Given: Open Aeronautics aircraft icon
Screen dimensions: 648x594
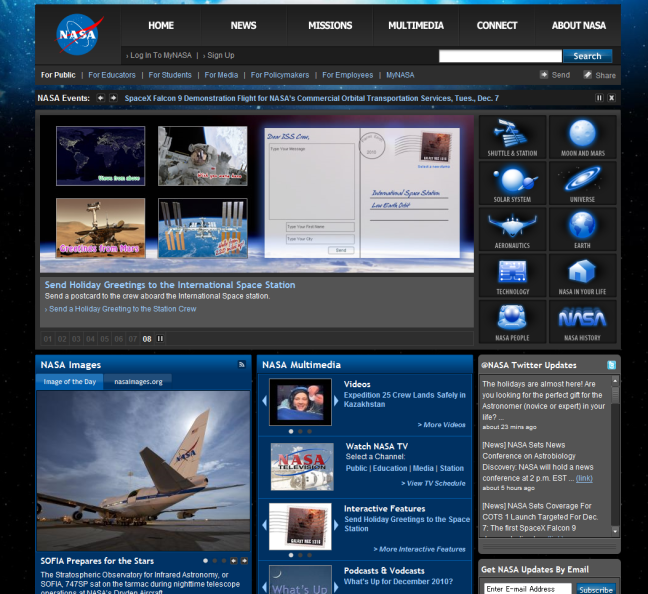Looking at the screenshot, I should coord(512,229).
